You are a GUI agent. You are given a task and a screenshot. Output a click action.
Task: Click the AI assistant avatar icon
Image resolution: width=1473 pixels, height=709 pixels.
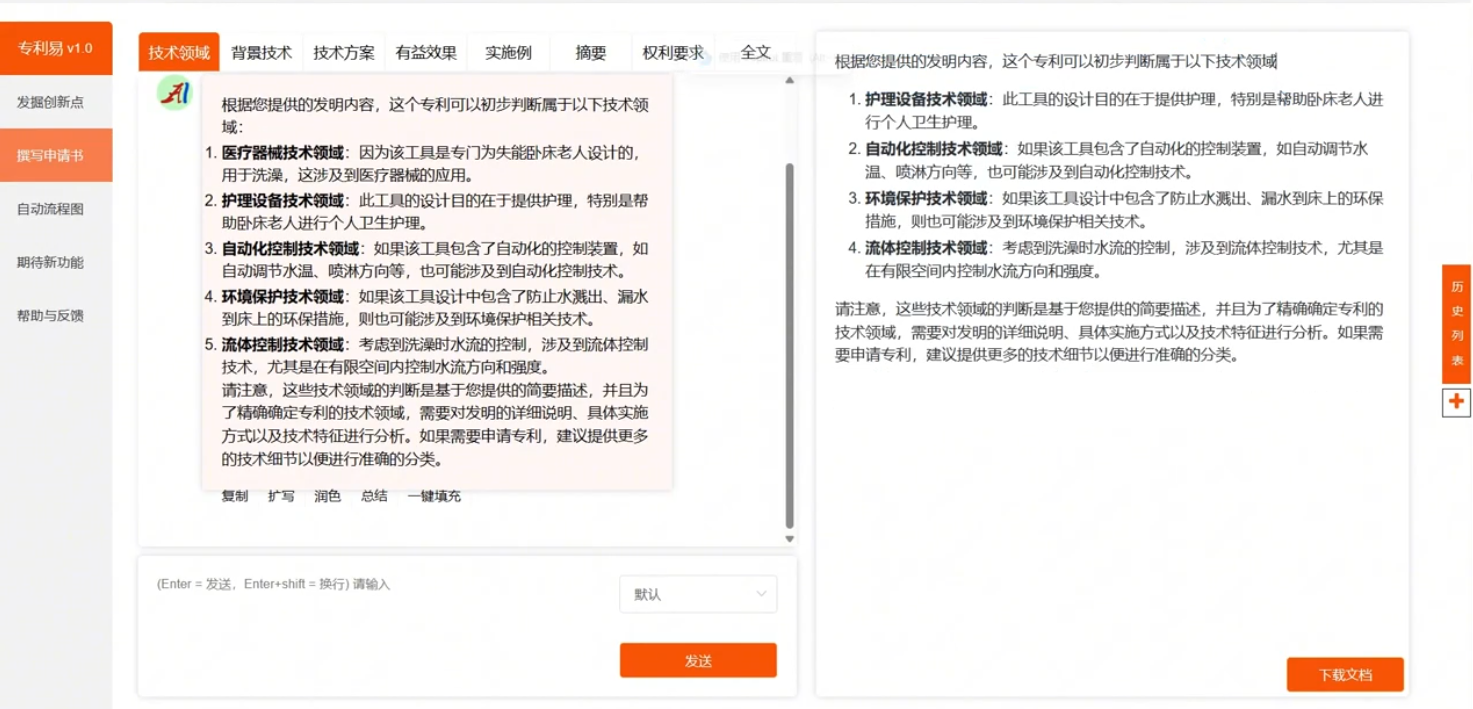click(174, 93)
